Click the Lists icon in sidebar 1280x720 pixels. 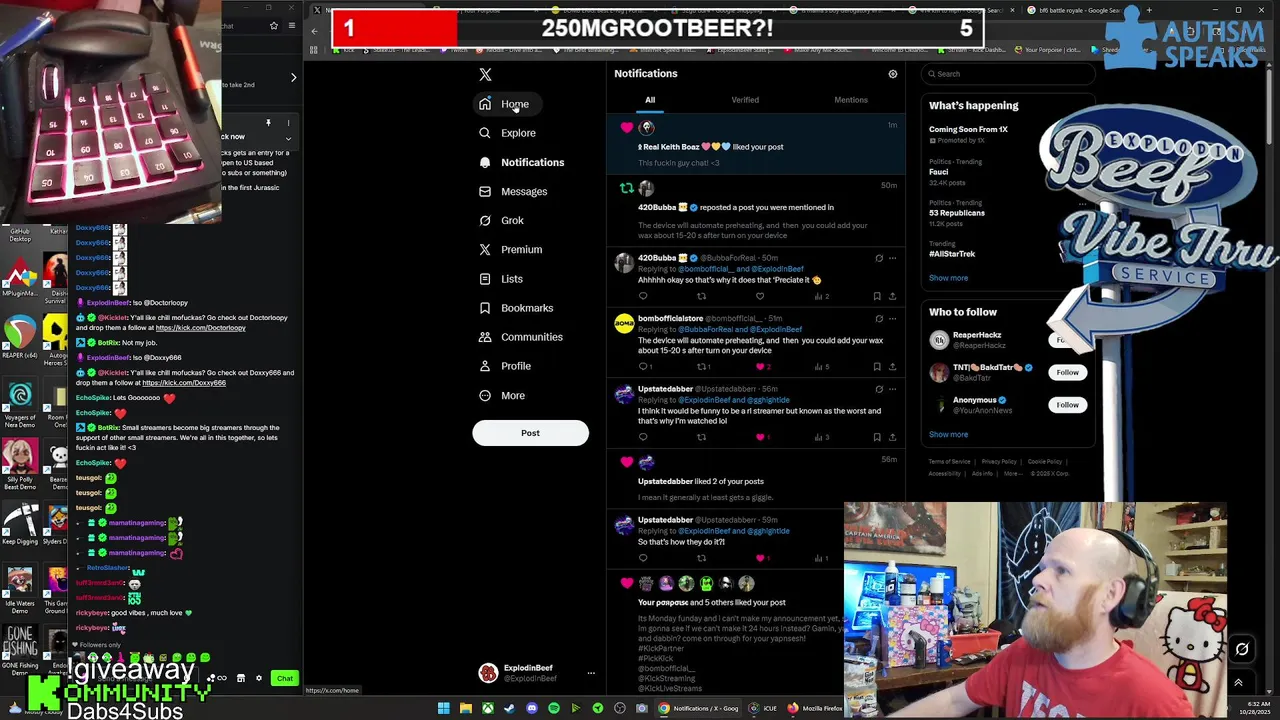(x=485, y=279)
